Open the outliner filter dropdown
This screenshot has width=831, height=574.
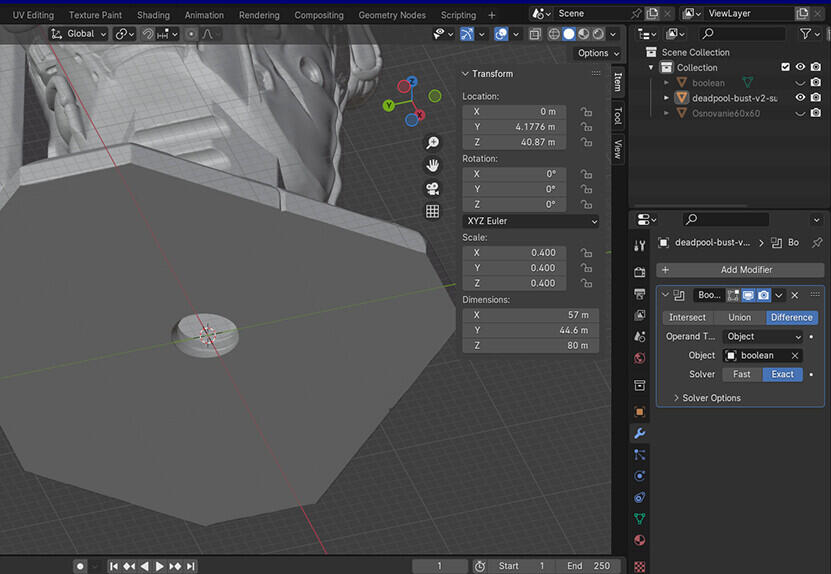809,34
